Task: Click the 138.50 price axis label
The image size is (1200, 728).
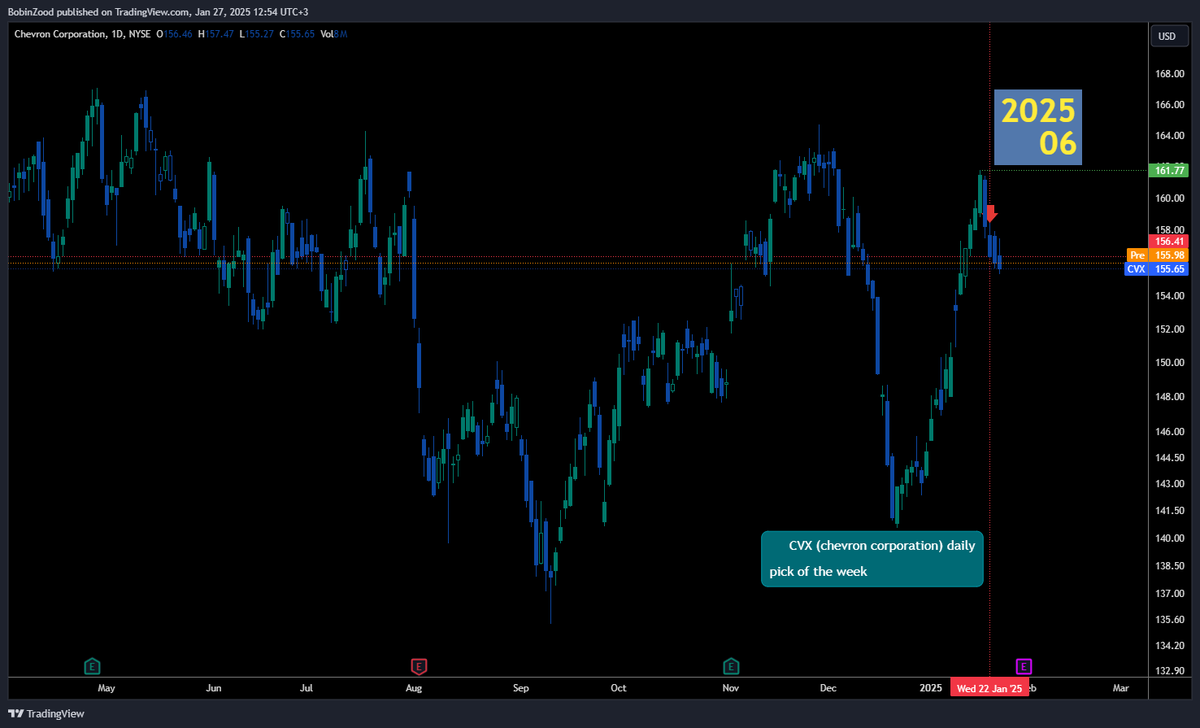Action: [x=1169, y=566]
